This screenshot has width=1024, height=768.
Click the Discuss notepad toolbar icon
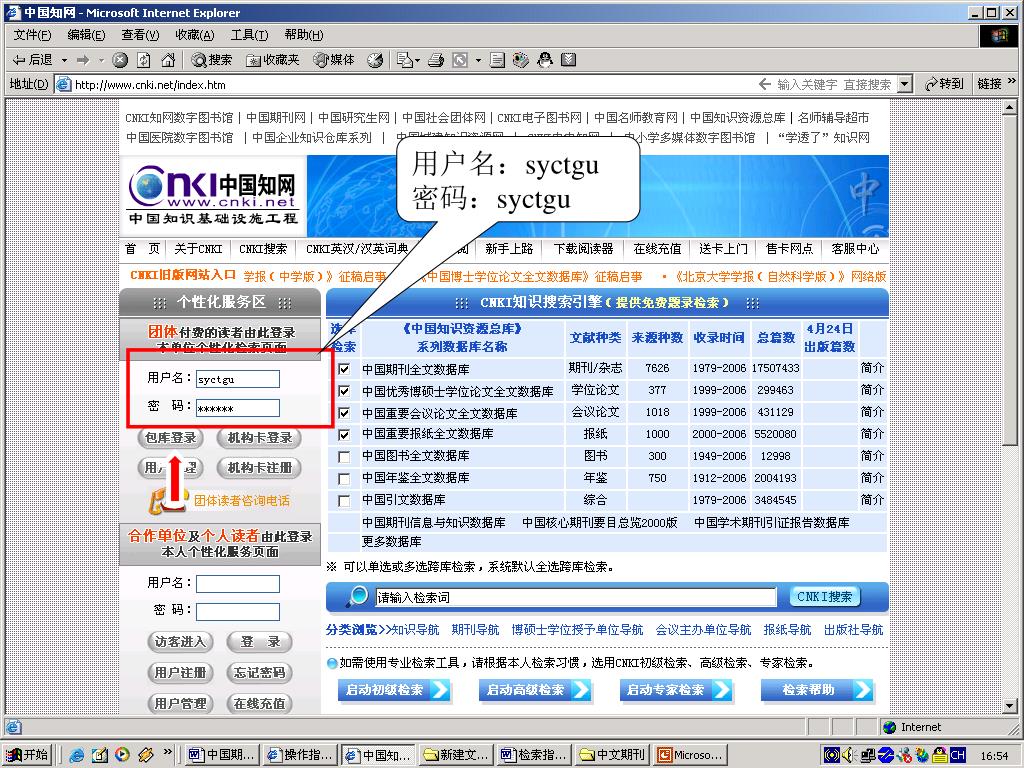(x=497, y=60)
